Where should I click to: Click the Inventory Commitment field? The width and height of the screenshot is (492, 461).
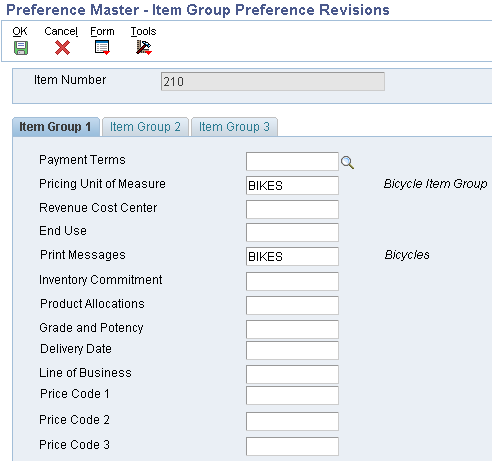tap(292, 281)
